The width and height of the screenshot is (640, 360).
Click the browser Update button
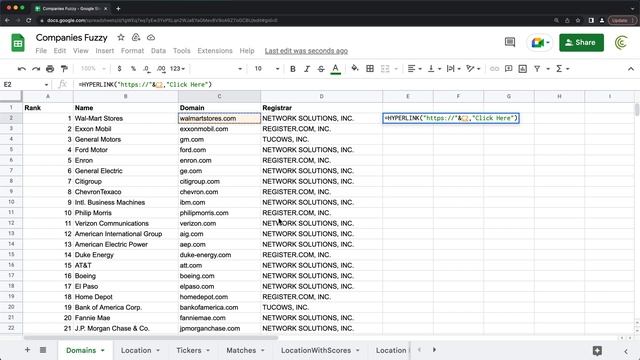coord(622,20)
